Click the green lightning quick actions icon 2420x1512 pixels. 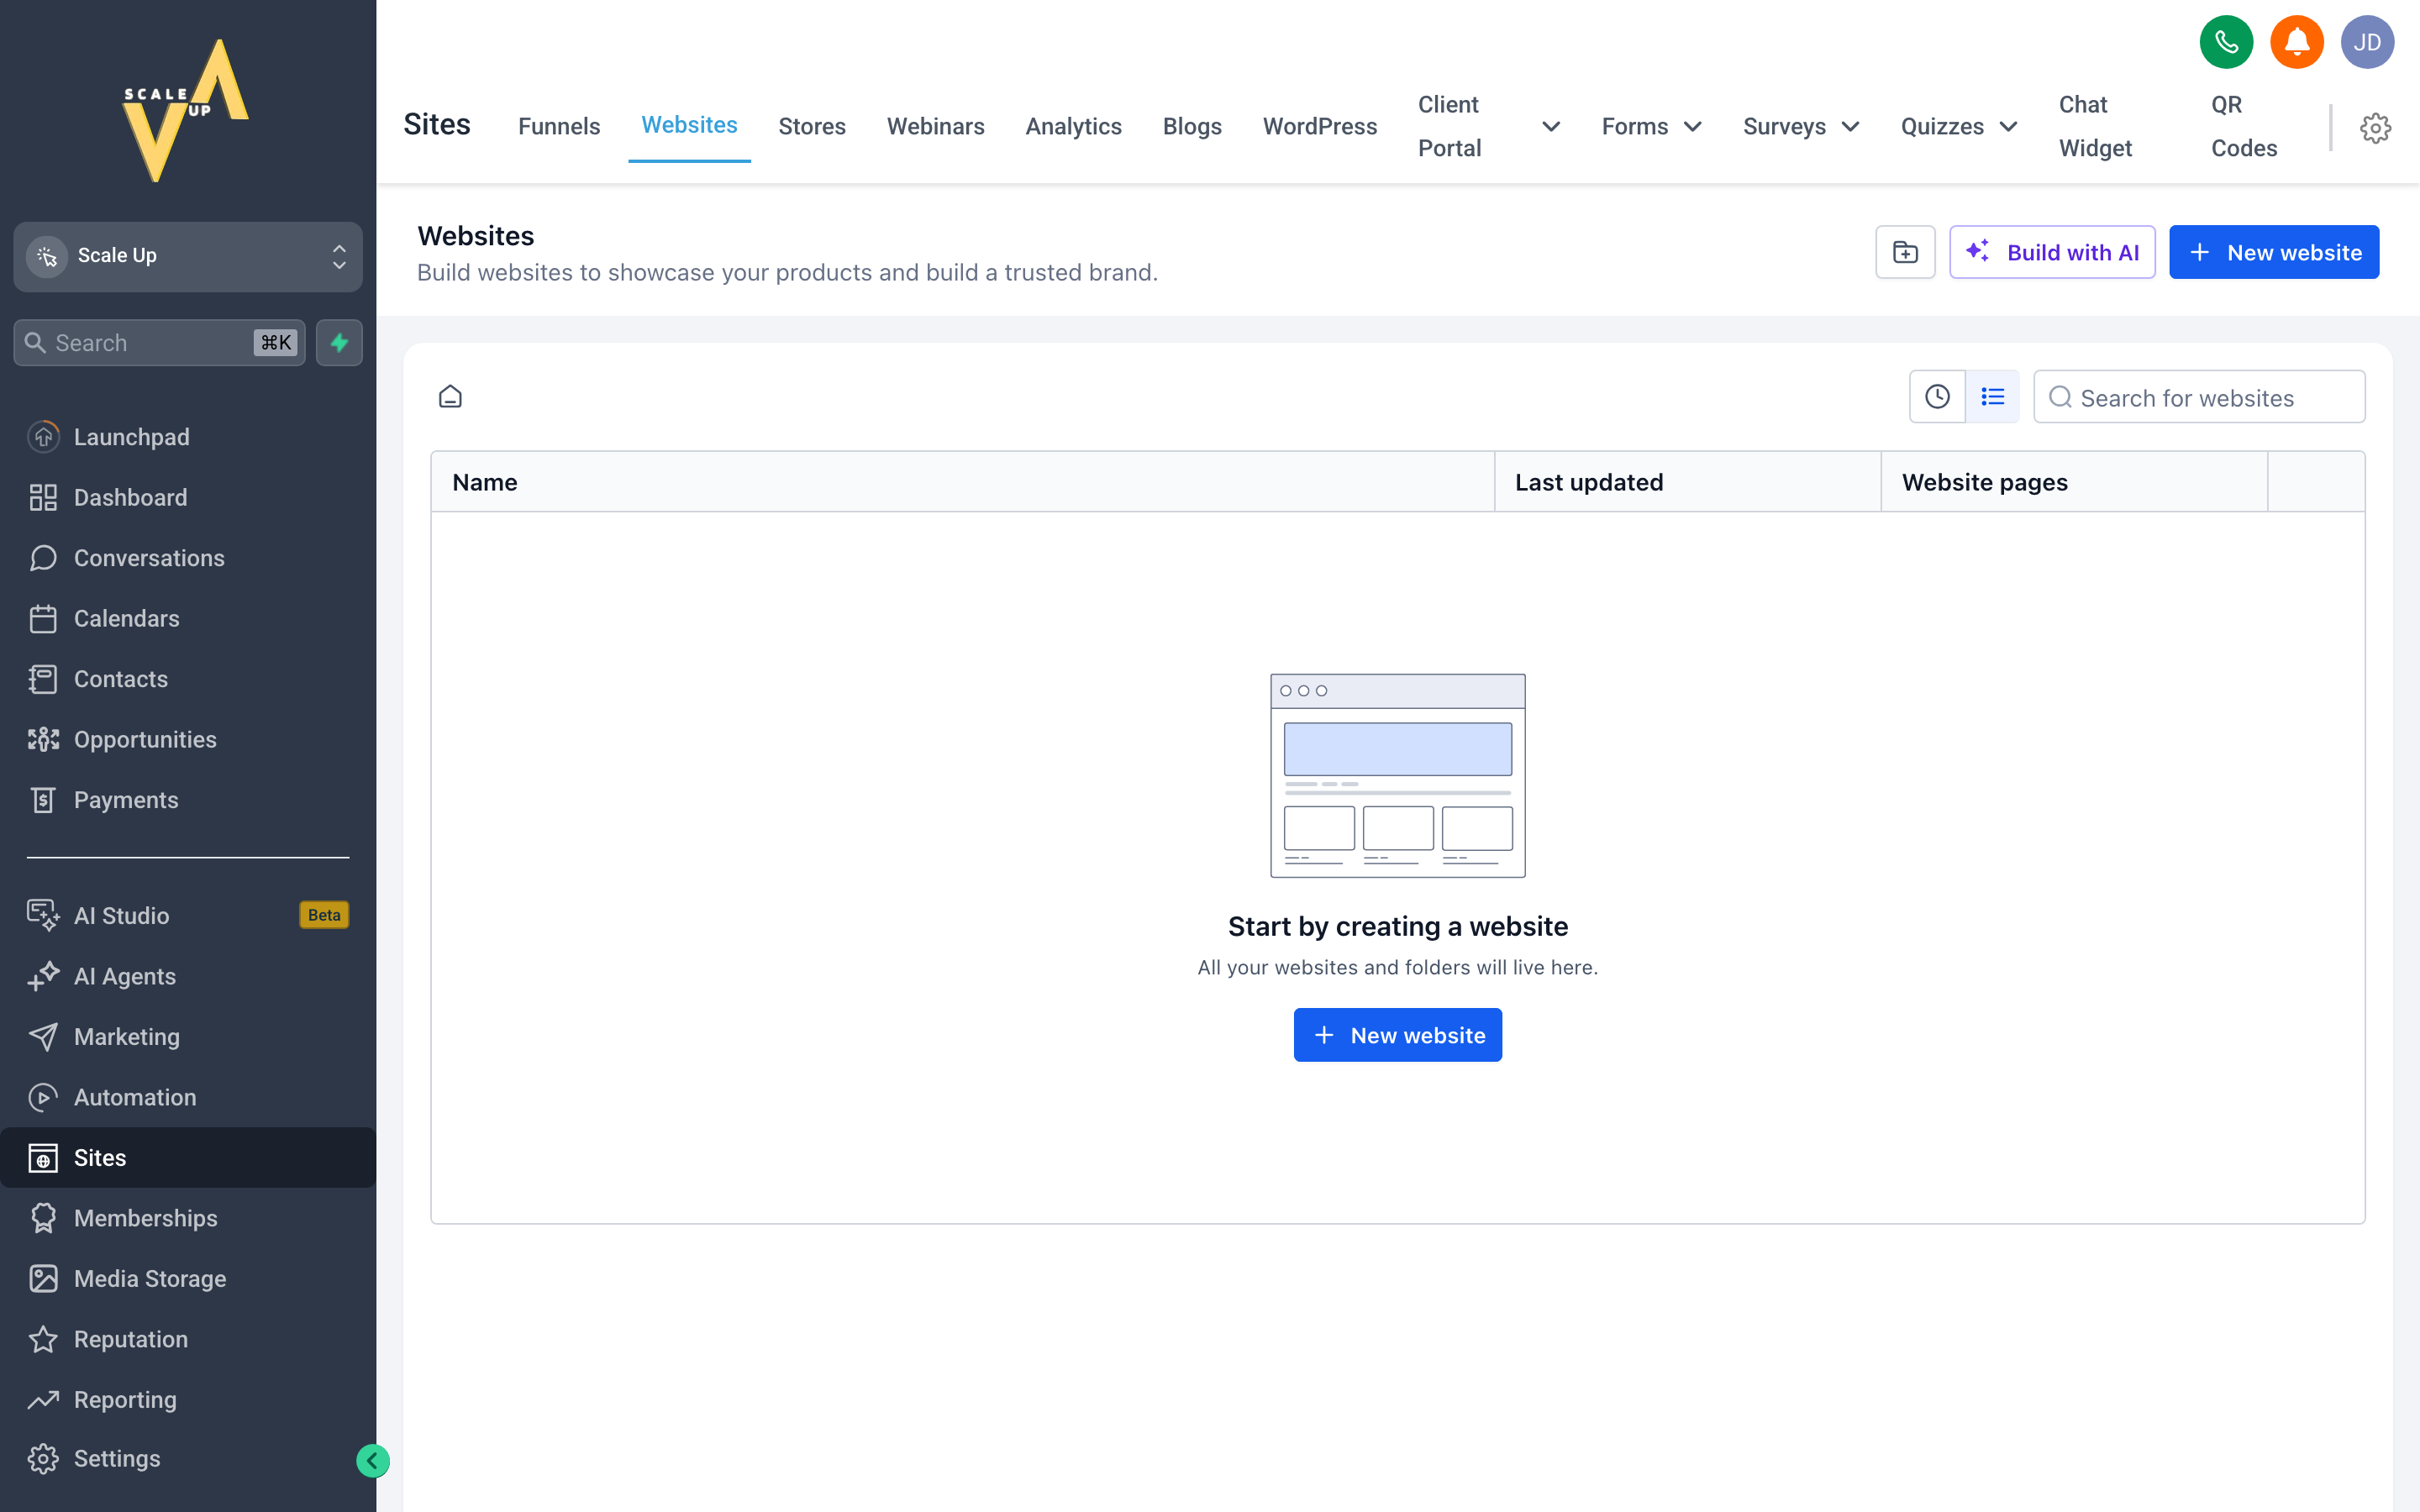click(x=339, y=343)
